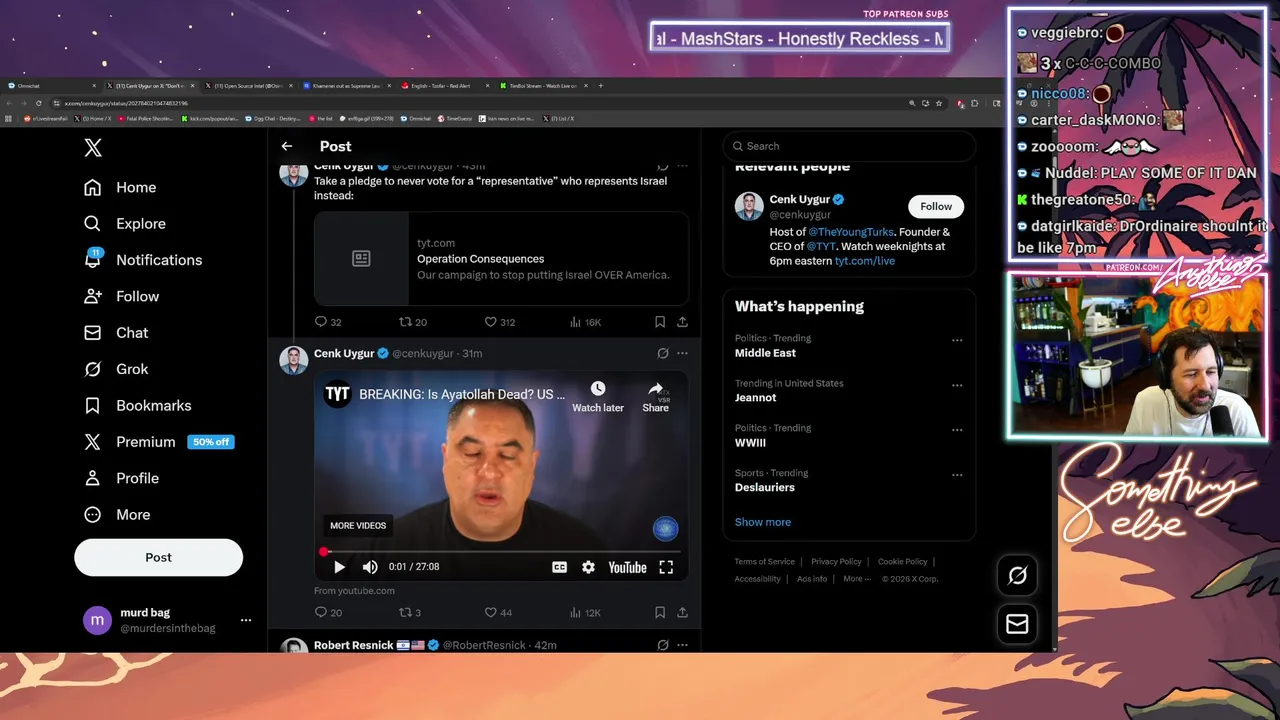The image size is (1280, 720).
Task: Go back using Post header arrow
Action: click(287, 146)
